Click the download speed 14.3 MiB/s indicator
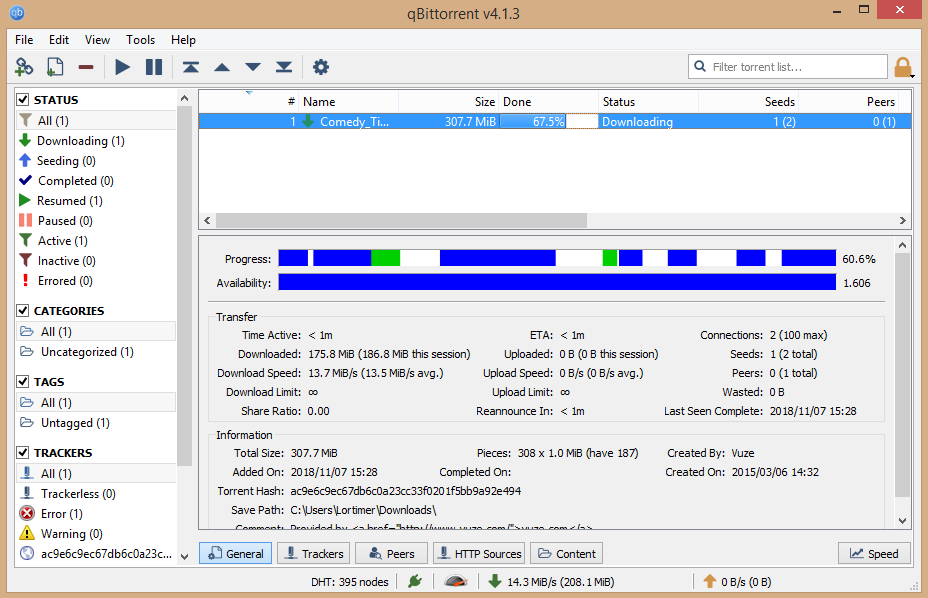Screen dimensions: 928x598 point(552,582)
